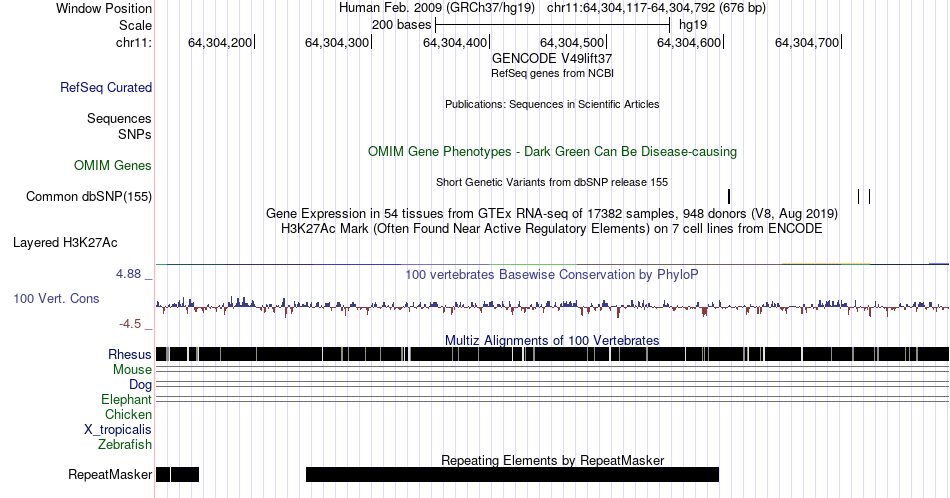
Task: Click 100 vertebrates Basewise Conservation by PhyloP title
Action: pos(552,274)
